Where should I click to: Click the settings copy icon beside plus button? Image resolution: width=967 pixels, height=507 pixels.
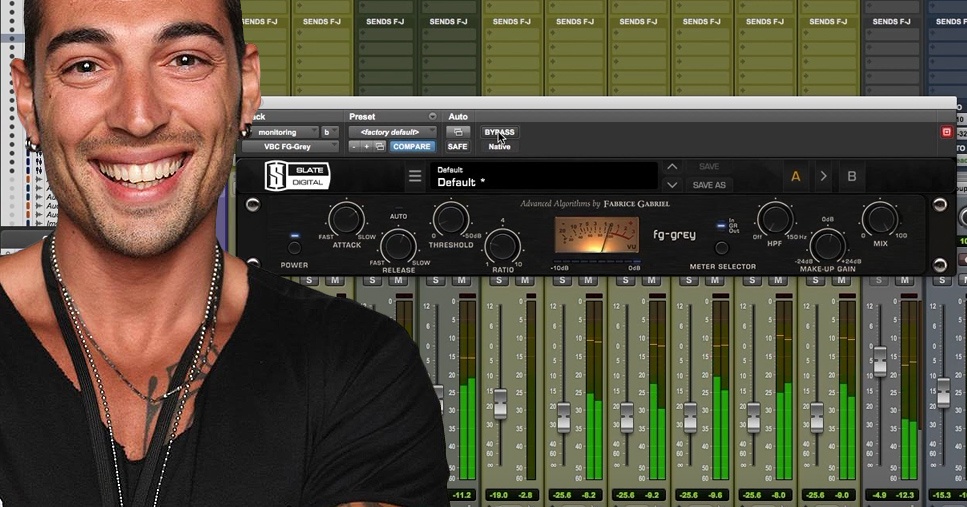coord(380,147)
